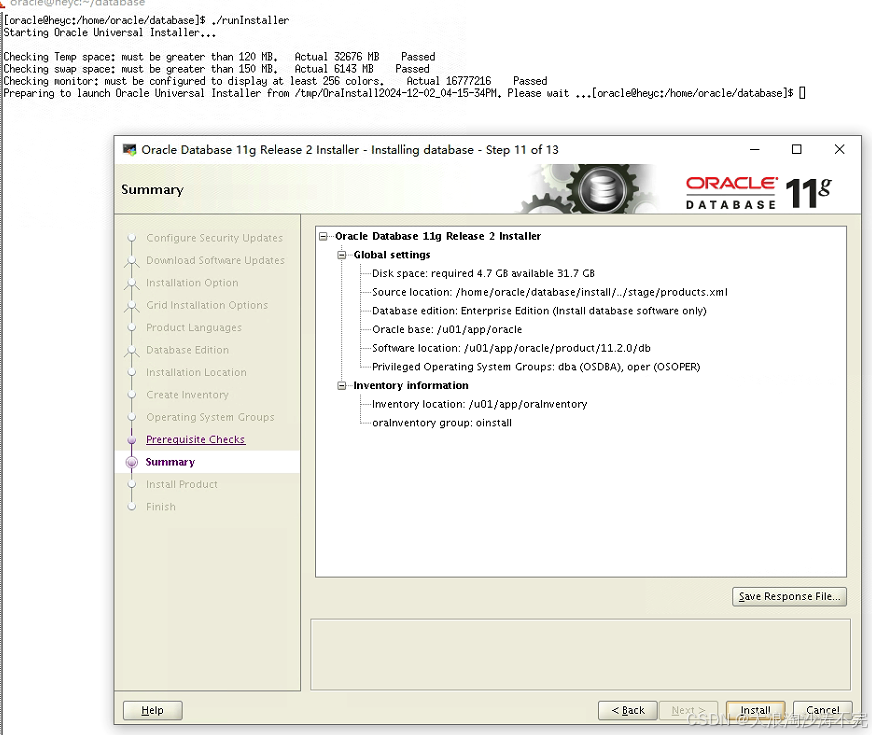
Task: Select Configure Security Updates step
Action: pyautogui.click(x=214, y=237)
